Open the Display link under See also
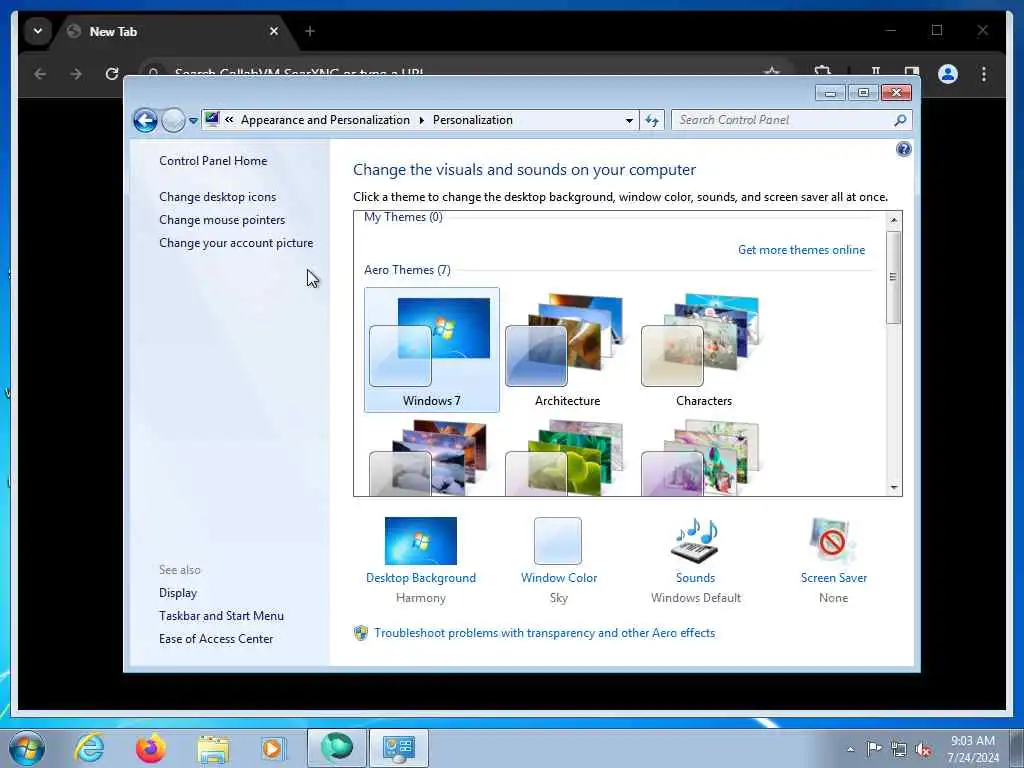 [178, 592]
